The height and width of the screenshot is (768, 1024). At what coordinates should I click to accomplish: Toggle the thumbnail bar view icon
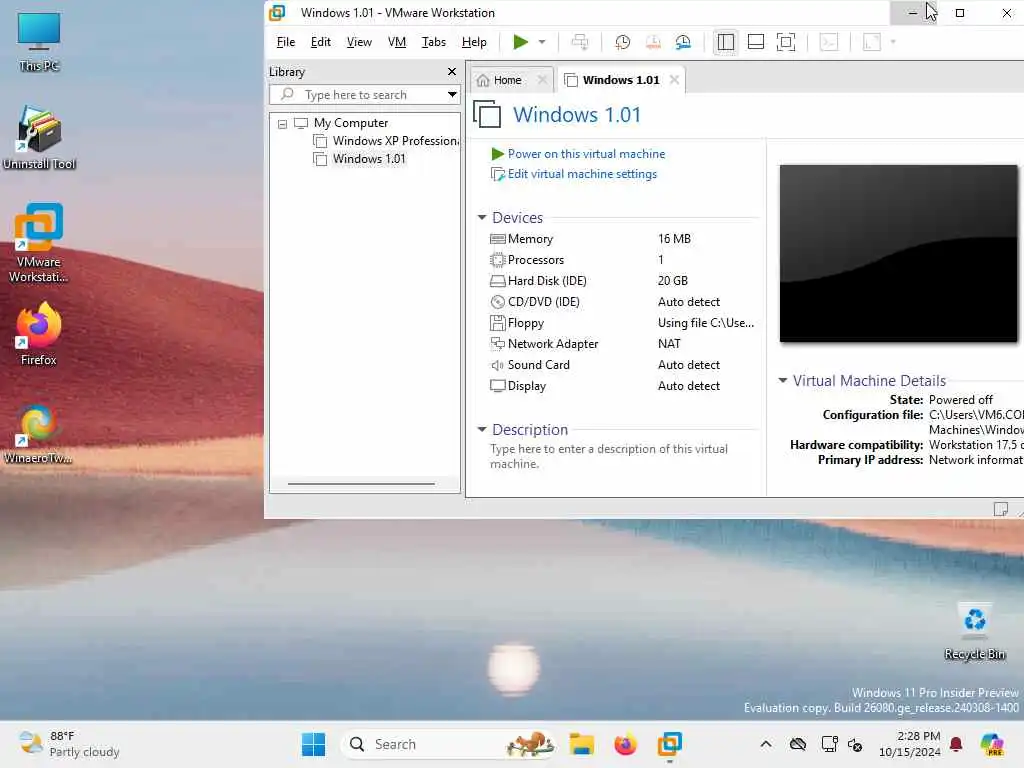coord(756,42)
